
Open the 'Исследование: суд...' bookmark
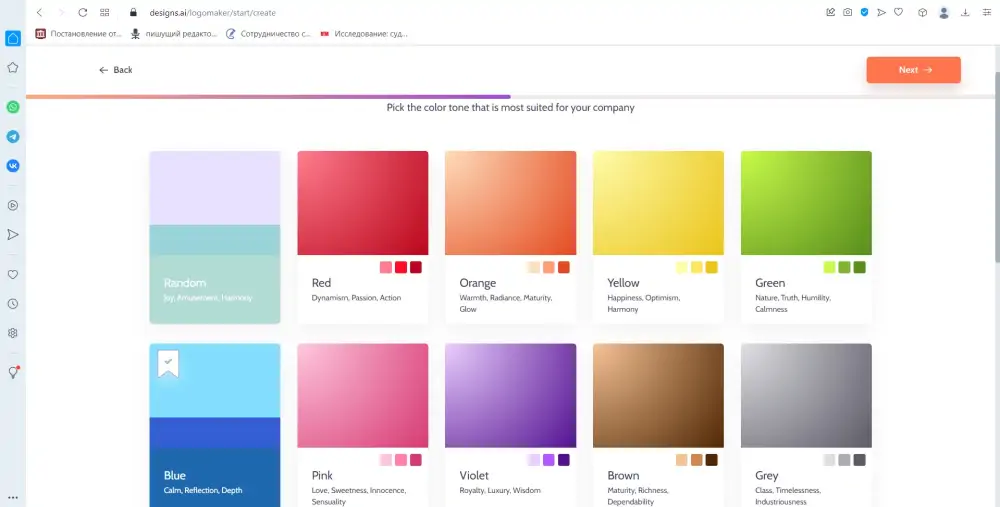tap(364, 33)
